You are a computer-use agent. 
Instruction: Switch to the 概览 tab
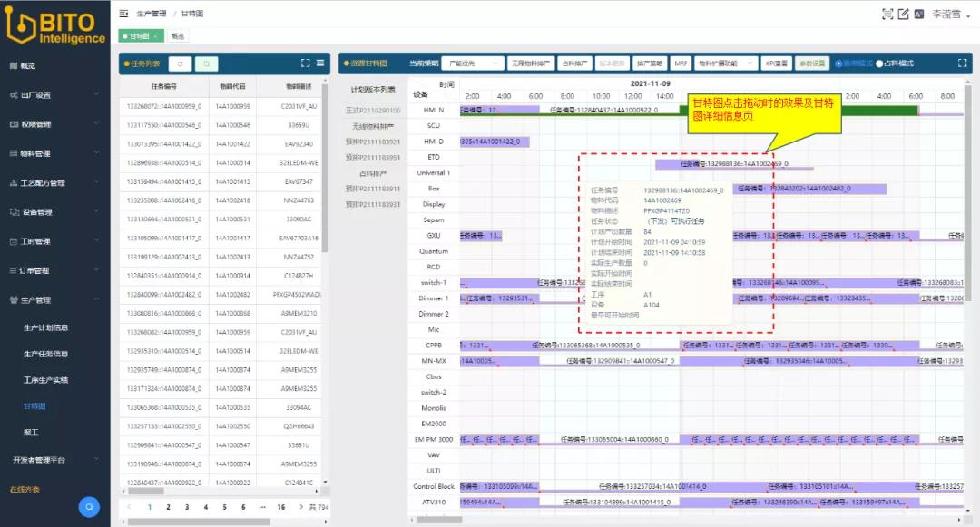coord(178,36)
